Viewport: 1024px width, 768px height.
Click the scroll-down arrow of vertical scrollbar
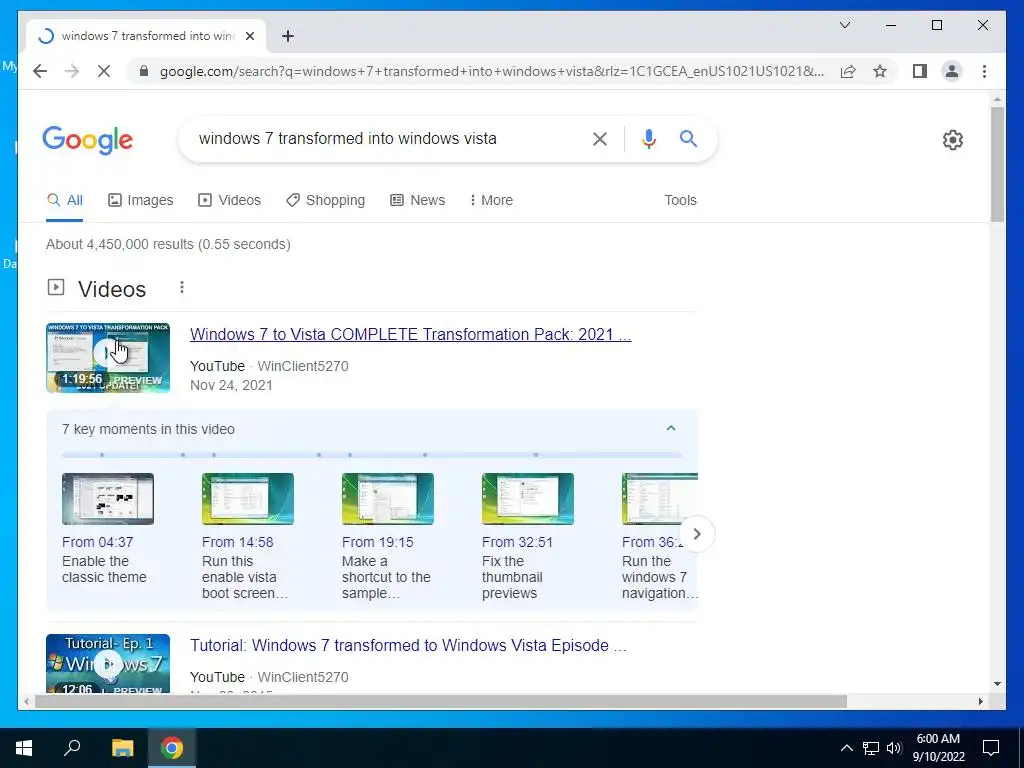coord(997,684)
